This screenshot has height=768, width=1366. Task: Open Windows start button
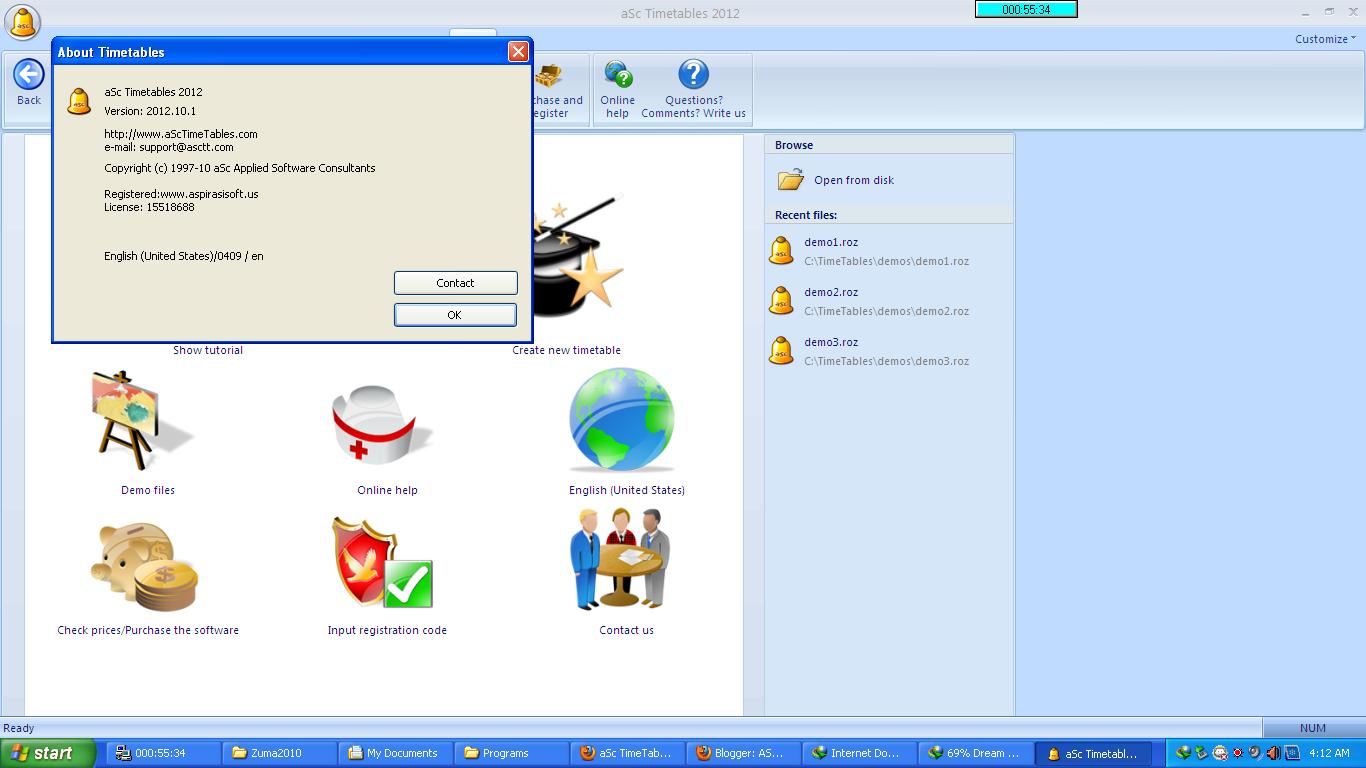[48, 753]
